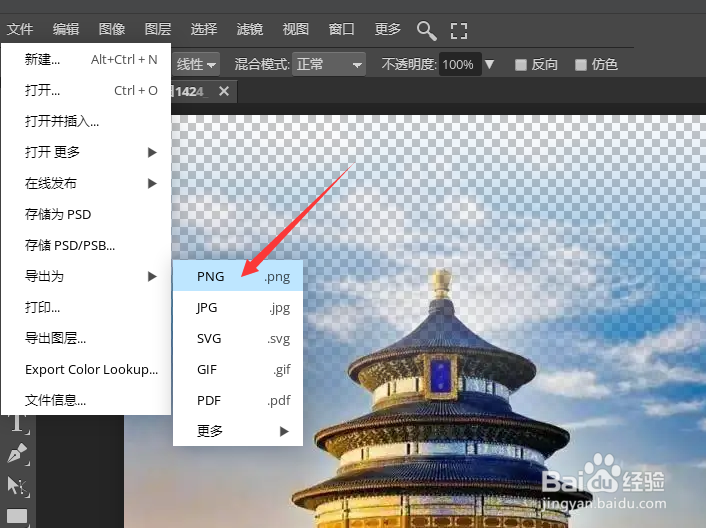Close the 1424 document tab
This screenshot has width=706, height=528.
[x=224, y=91]
